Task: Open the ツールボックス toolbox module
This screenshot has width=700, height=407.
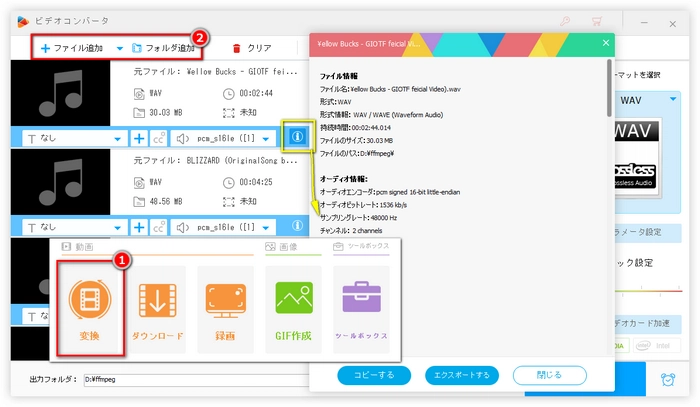Action: (361, 309)
